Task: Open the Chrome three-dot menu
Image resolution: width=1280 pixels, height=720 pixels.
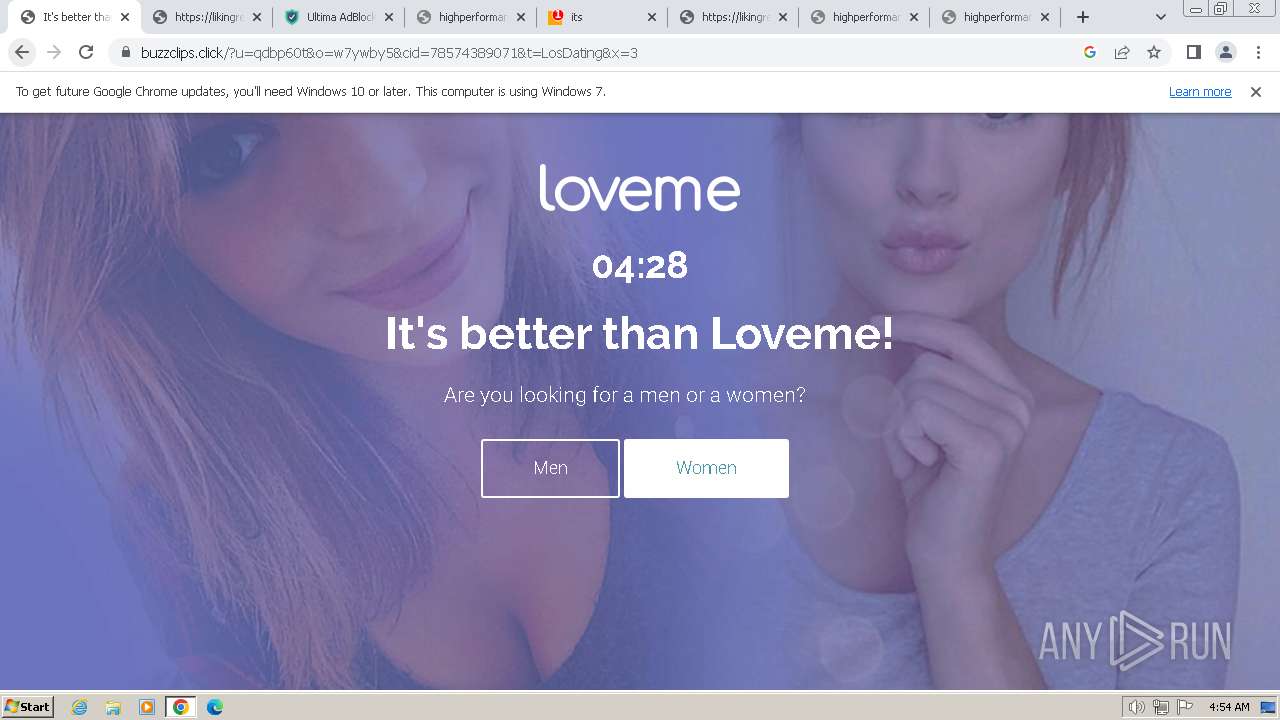Action: point(1258,52)
